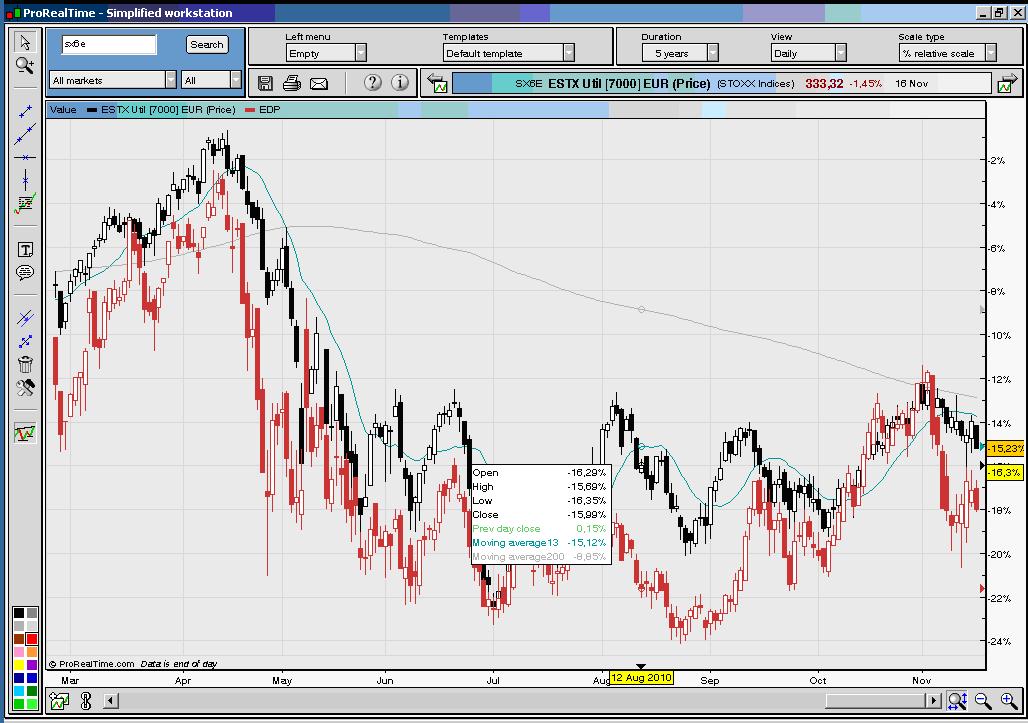The height and width of the screenshot is (723, 1028).
Task: Click the chart indicator icon in left toolbar
Action: click(25, 433)
